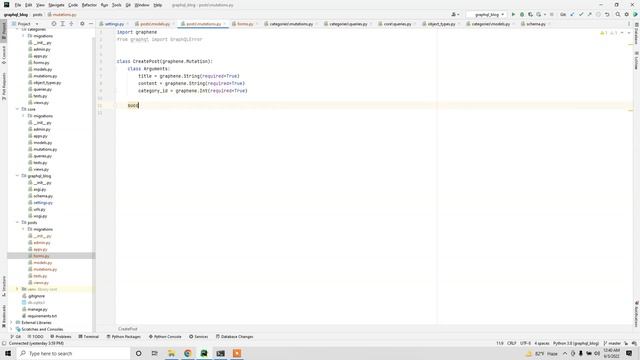Collapse the posts folder

tap(18, 222)
